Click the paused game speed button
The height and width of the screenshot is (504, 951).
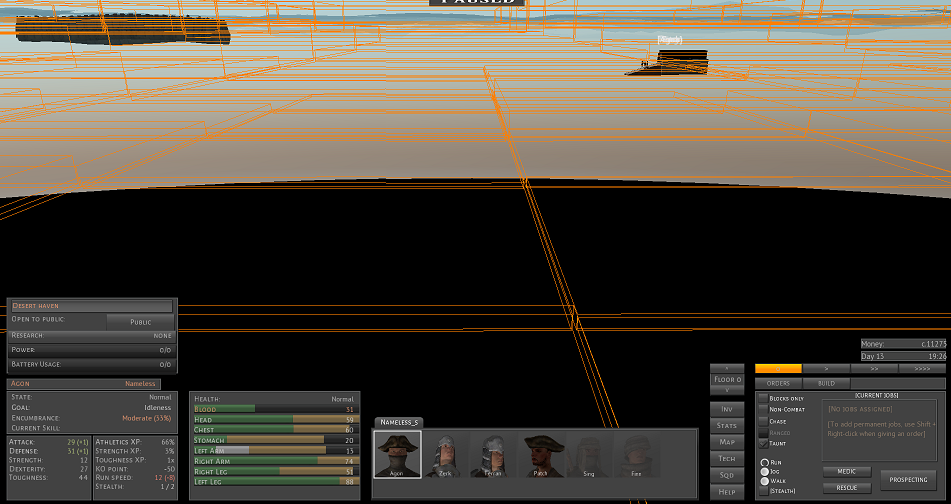point(778,369)
